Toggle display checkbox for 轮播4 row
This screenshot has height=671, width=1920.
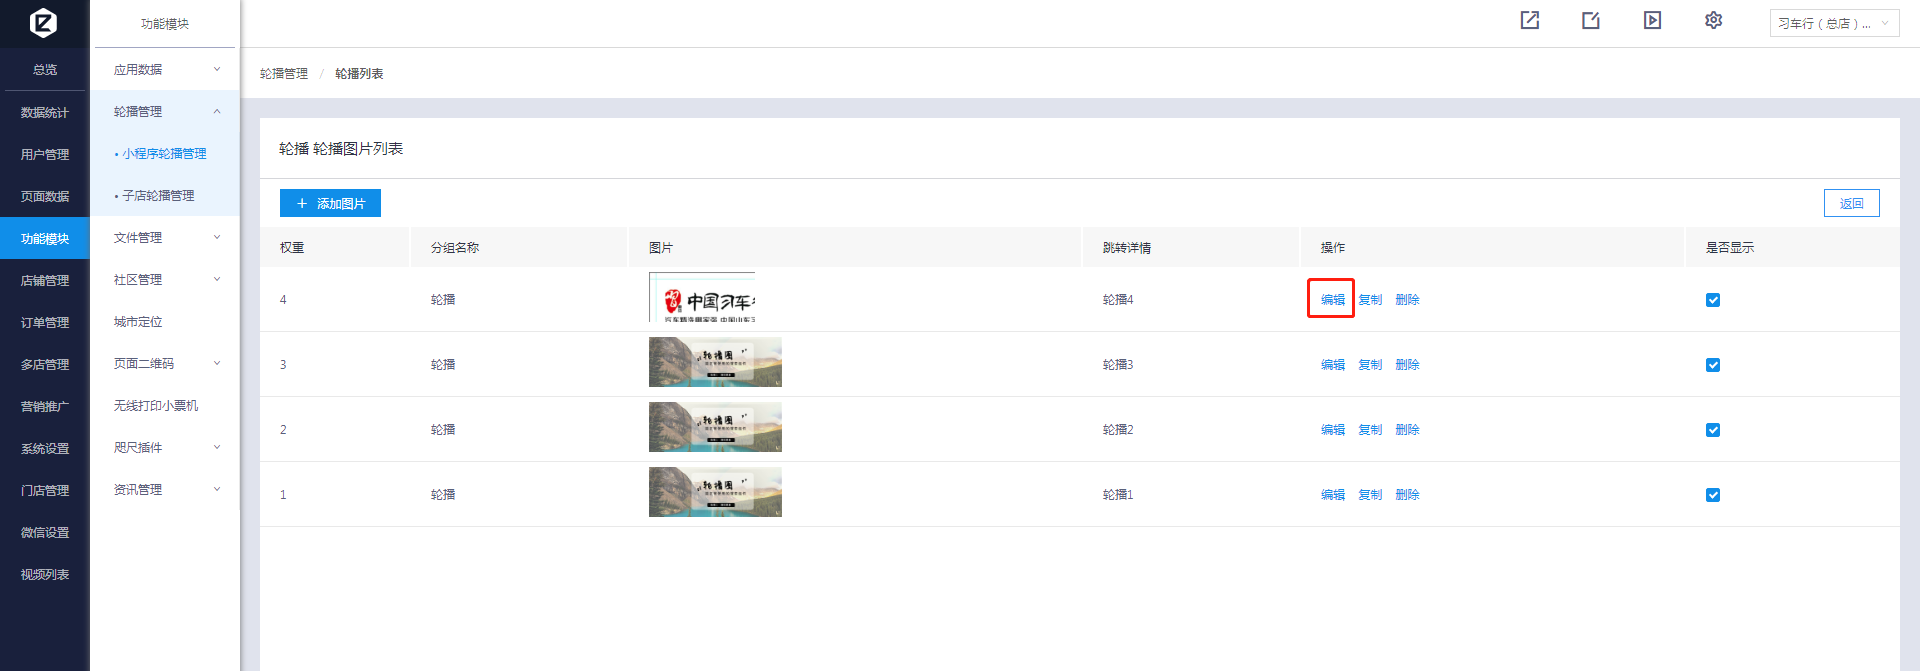[1713, 300]
